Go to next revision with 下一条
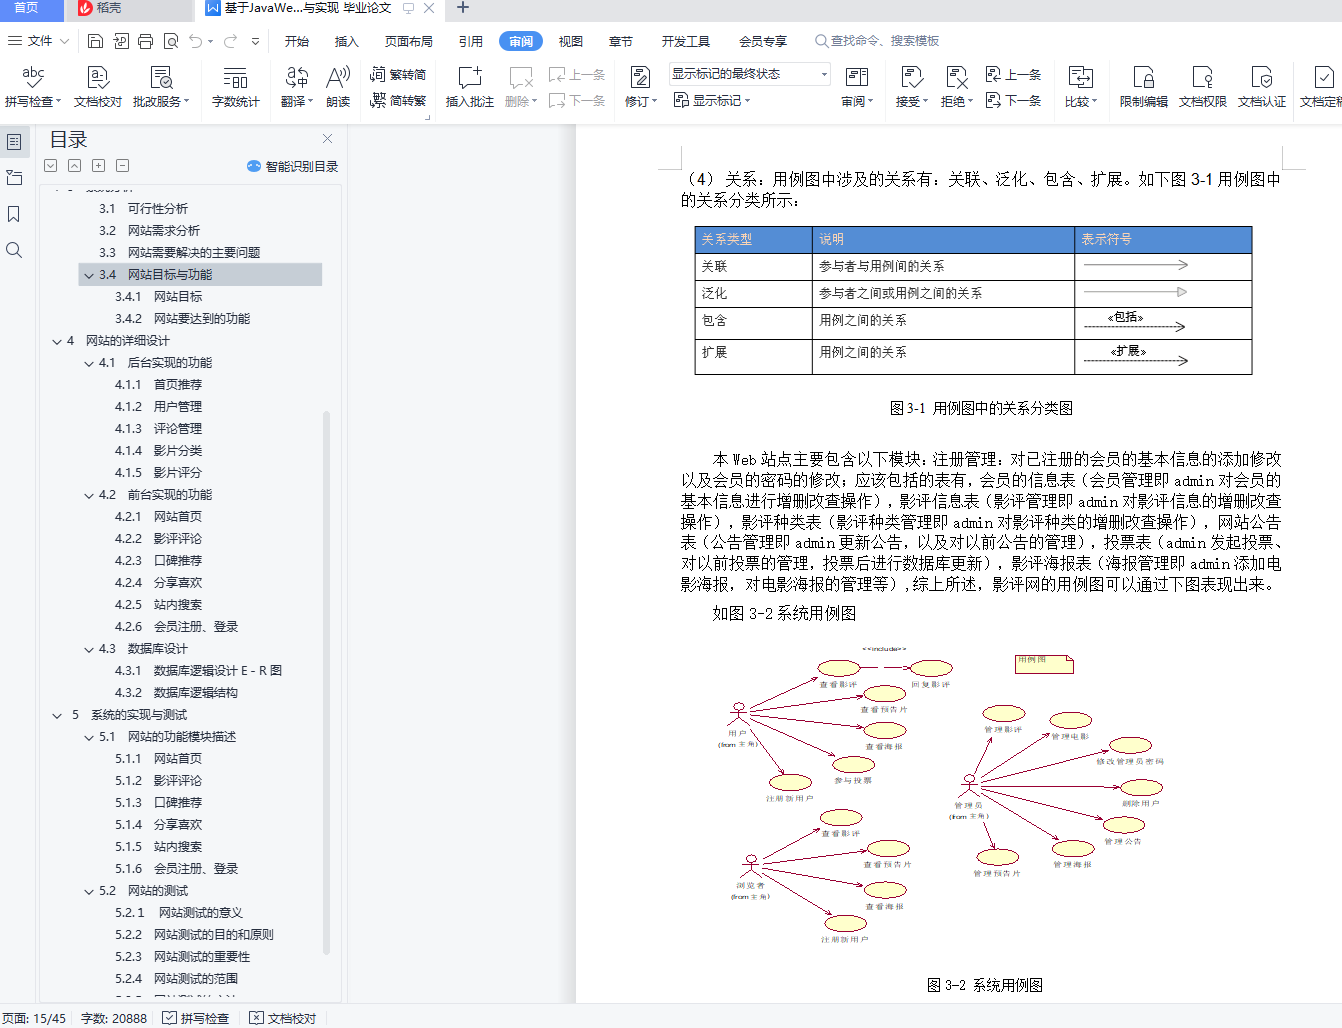 click(1013, 100)
